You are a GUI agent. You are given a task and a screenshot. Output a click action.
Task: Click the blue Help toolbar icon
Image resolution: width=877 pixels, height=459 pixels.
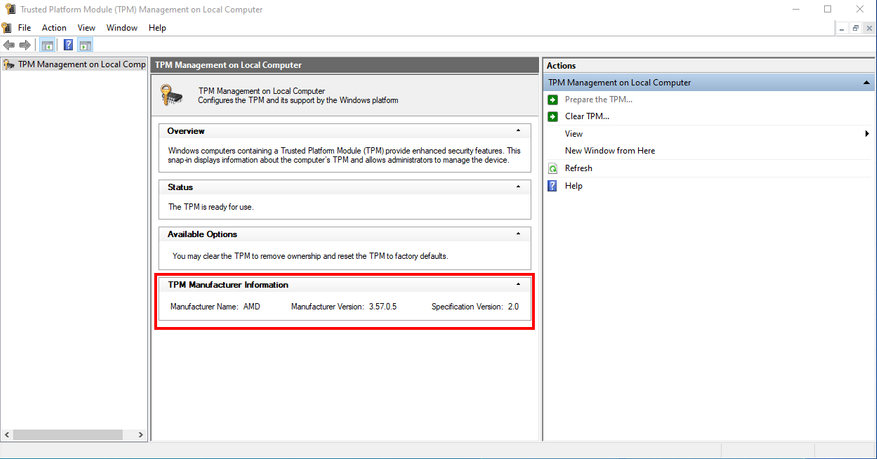[68, 45]
